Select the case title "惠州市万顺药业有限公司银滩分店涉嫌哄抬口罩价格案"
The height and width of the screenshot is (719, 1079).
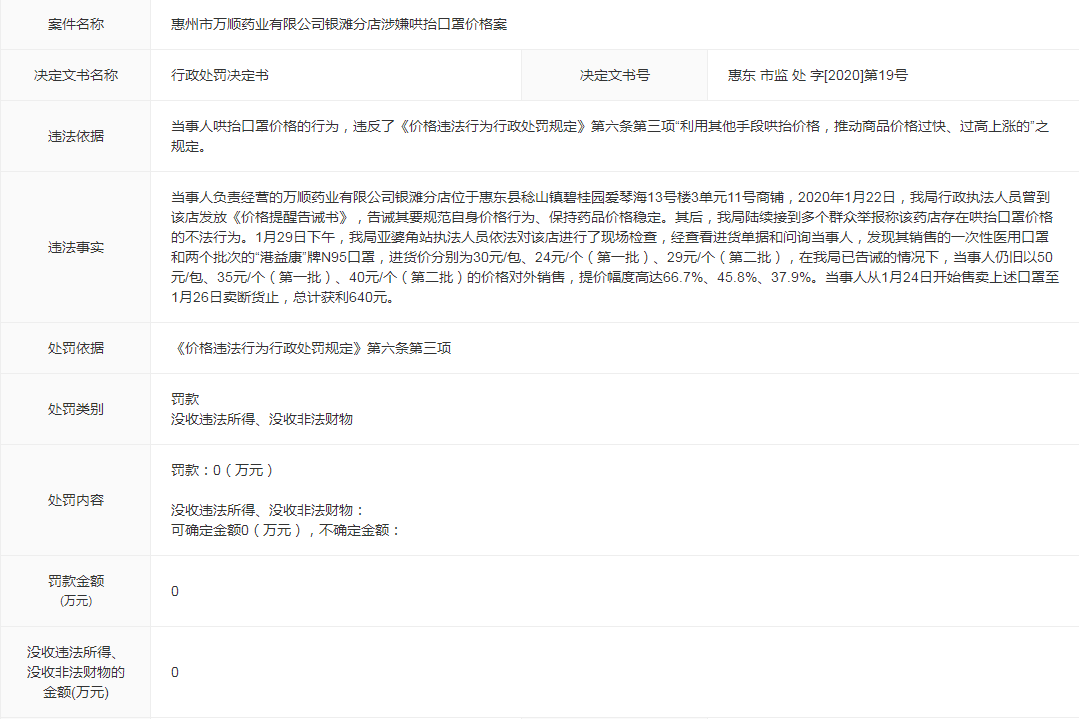tap(339, 24)
